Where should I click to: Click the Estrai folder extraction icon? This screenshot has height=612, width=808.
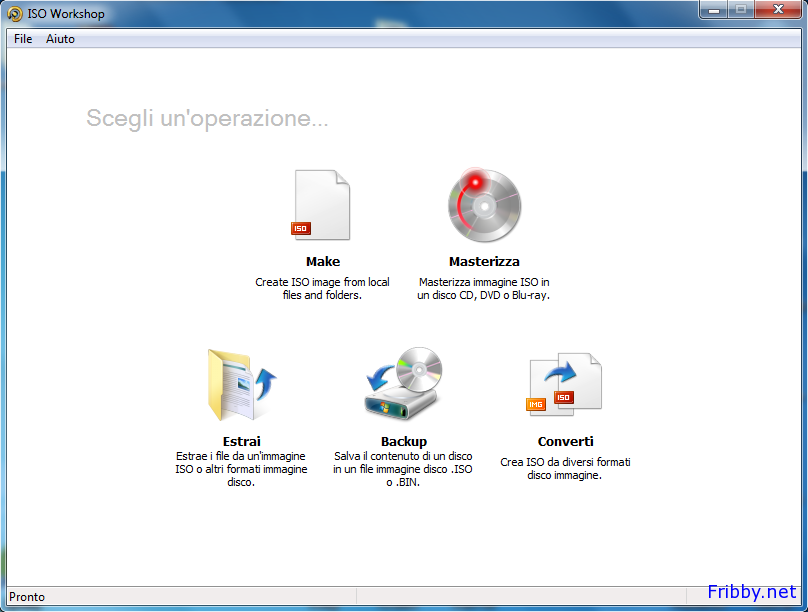pos(241,385)
